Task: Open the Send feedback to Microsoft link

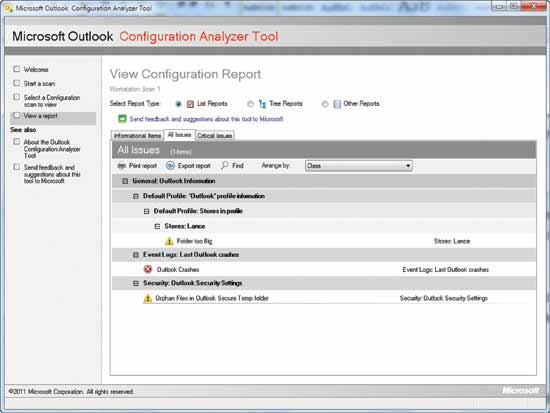Action: click(x=206, y=119)
